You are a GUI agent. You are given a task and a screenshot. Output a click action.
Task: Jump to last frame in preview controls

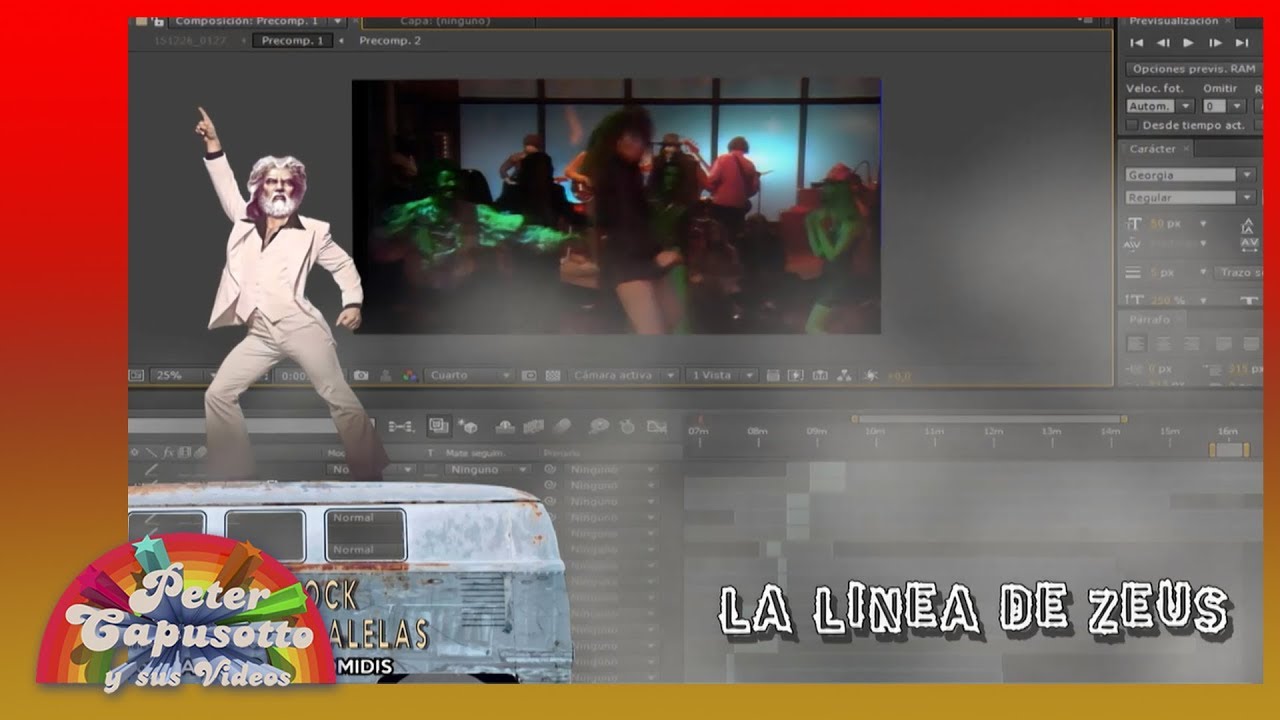pos(1242,43)
